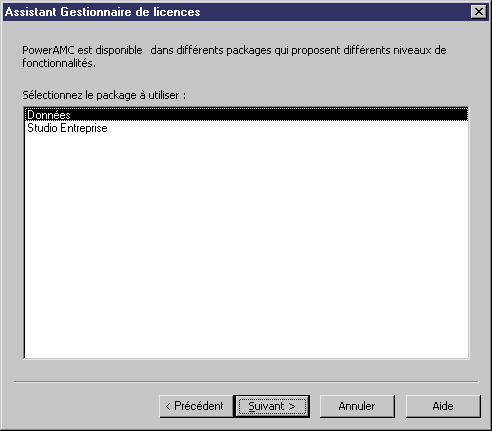Cancel the wizard with Annuler

click(x=357, y=406)
